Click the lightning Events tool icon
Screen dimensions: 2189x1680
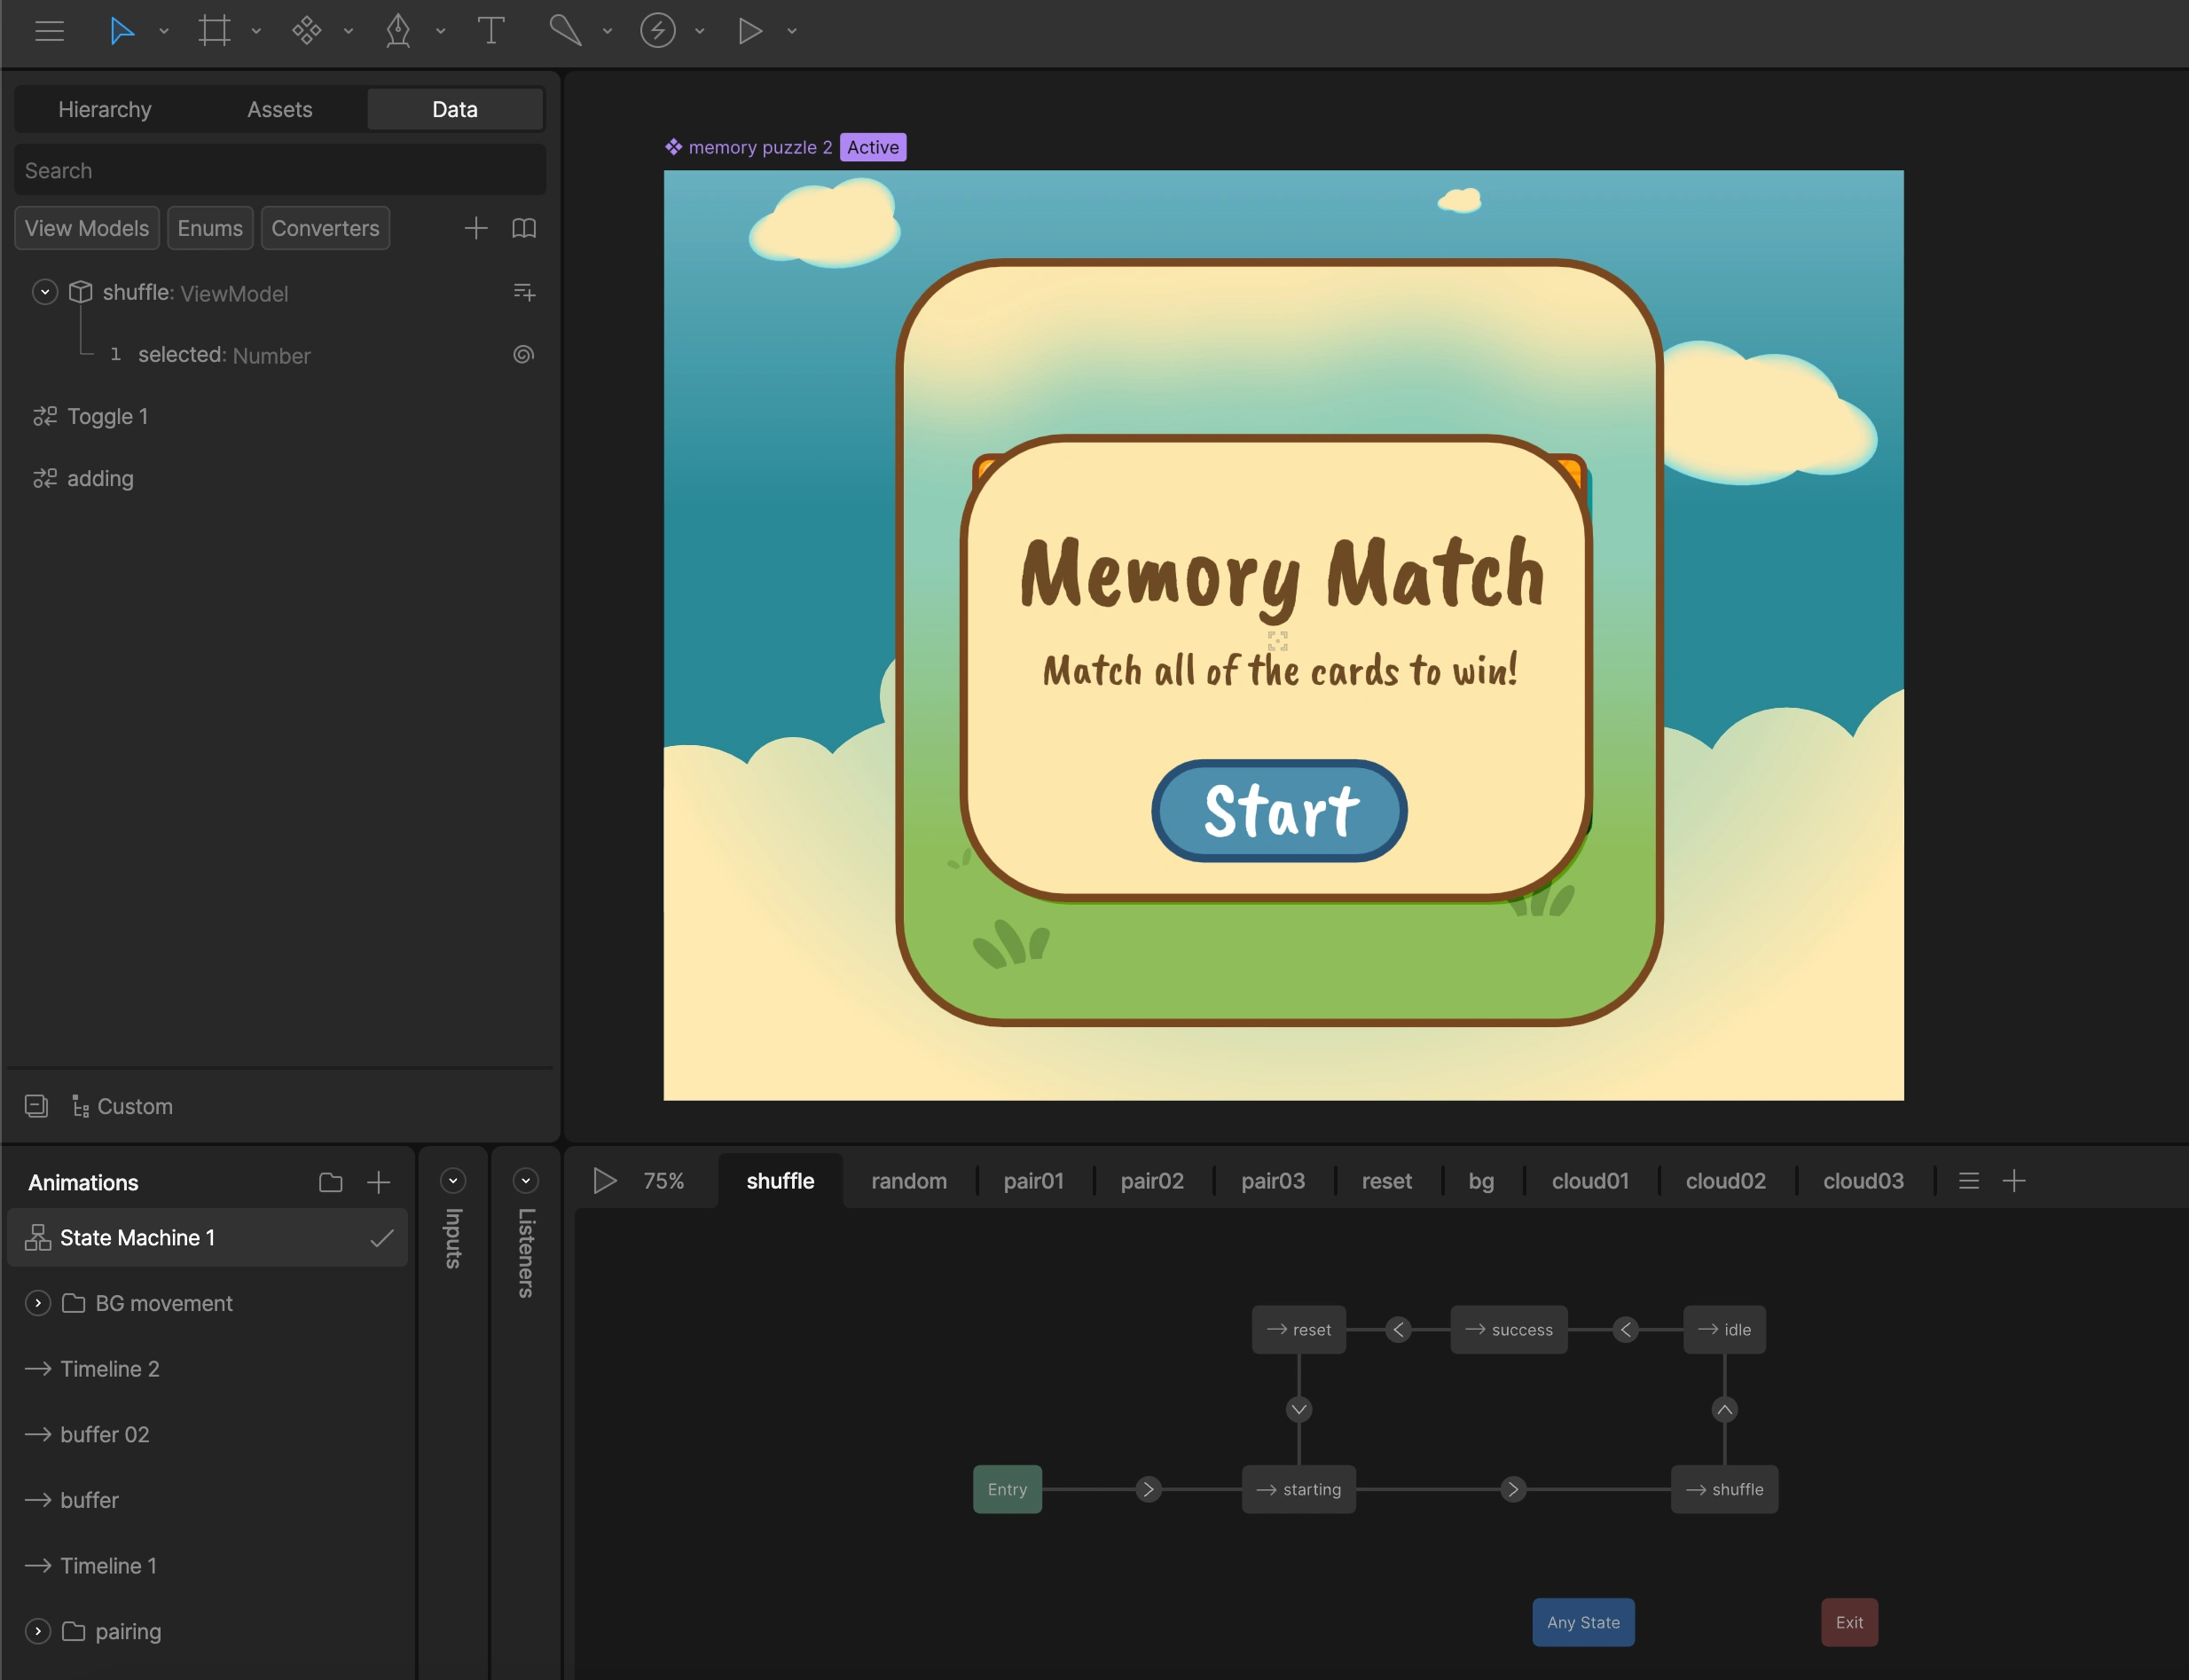657,31
